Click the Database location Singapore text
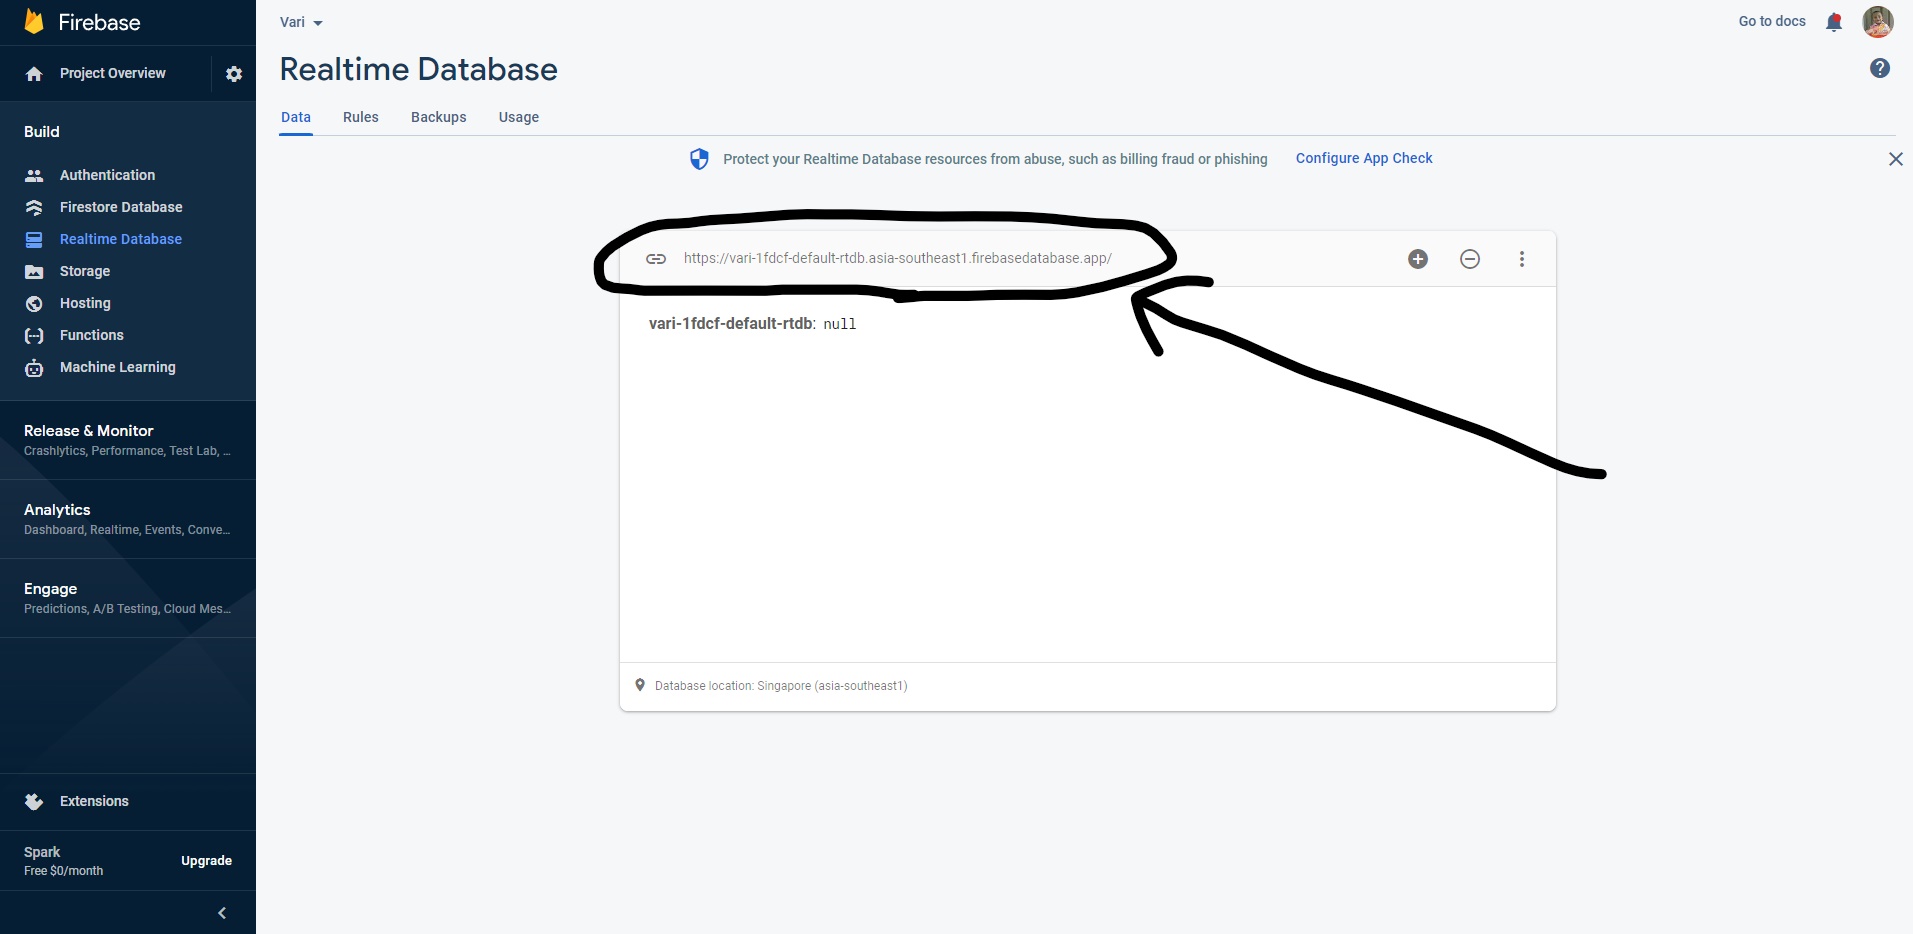The width and height of the screenshot is (1913, 934). [781, 686]
